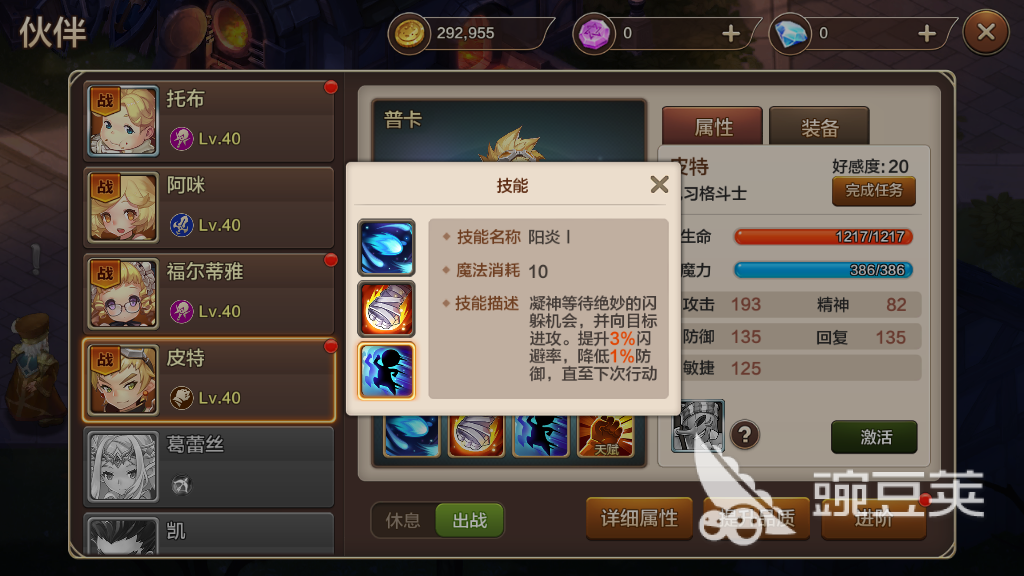Select companion 福尔蒂雅 in the list

(209, 294)
